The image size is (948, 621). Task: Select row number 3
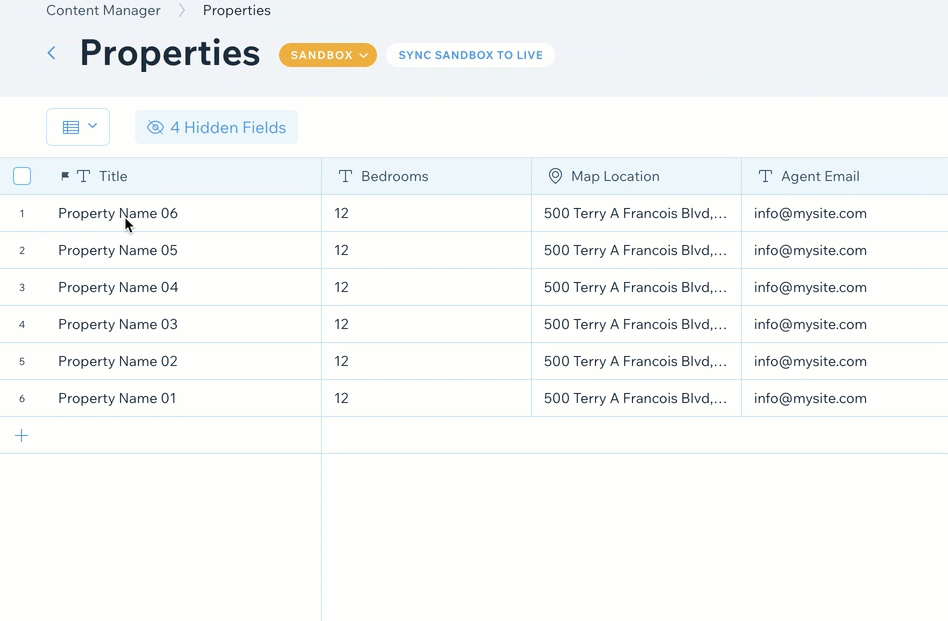pyautogui.click(x=22, y=287)
